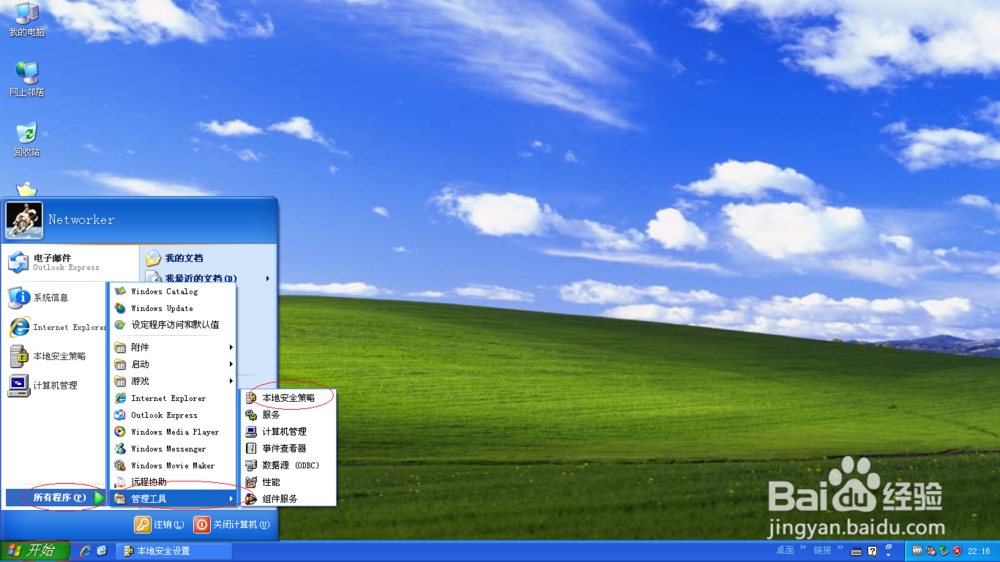The image size is (1000, 562).
Task: Click the language bar help icon
Action: 872,551
